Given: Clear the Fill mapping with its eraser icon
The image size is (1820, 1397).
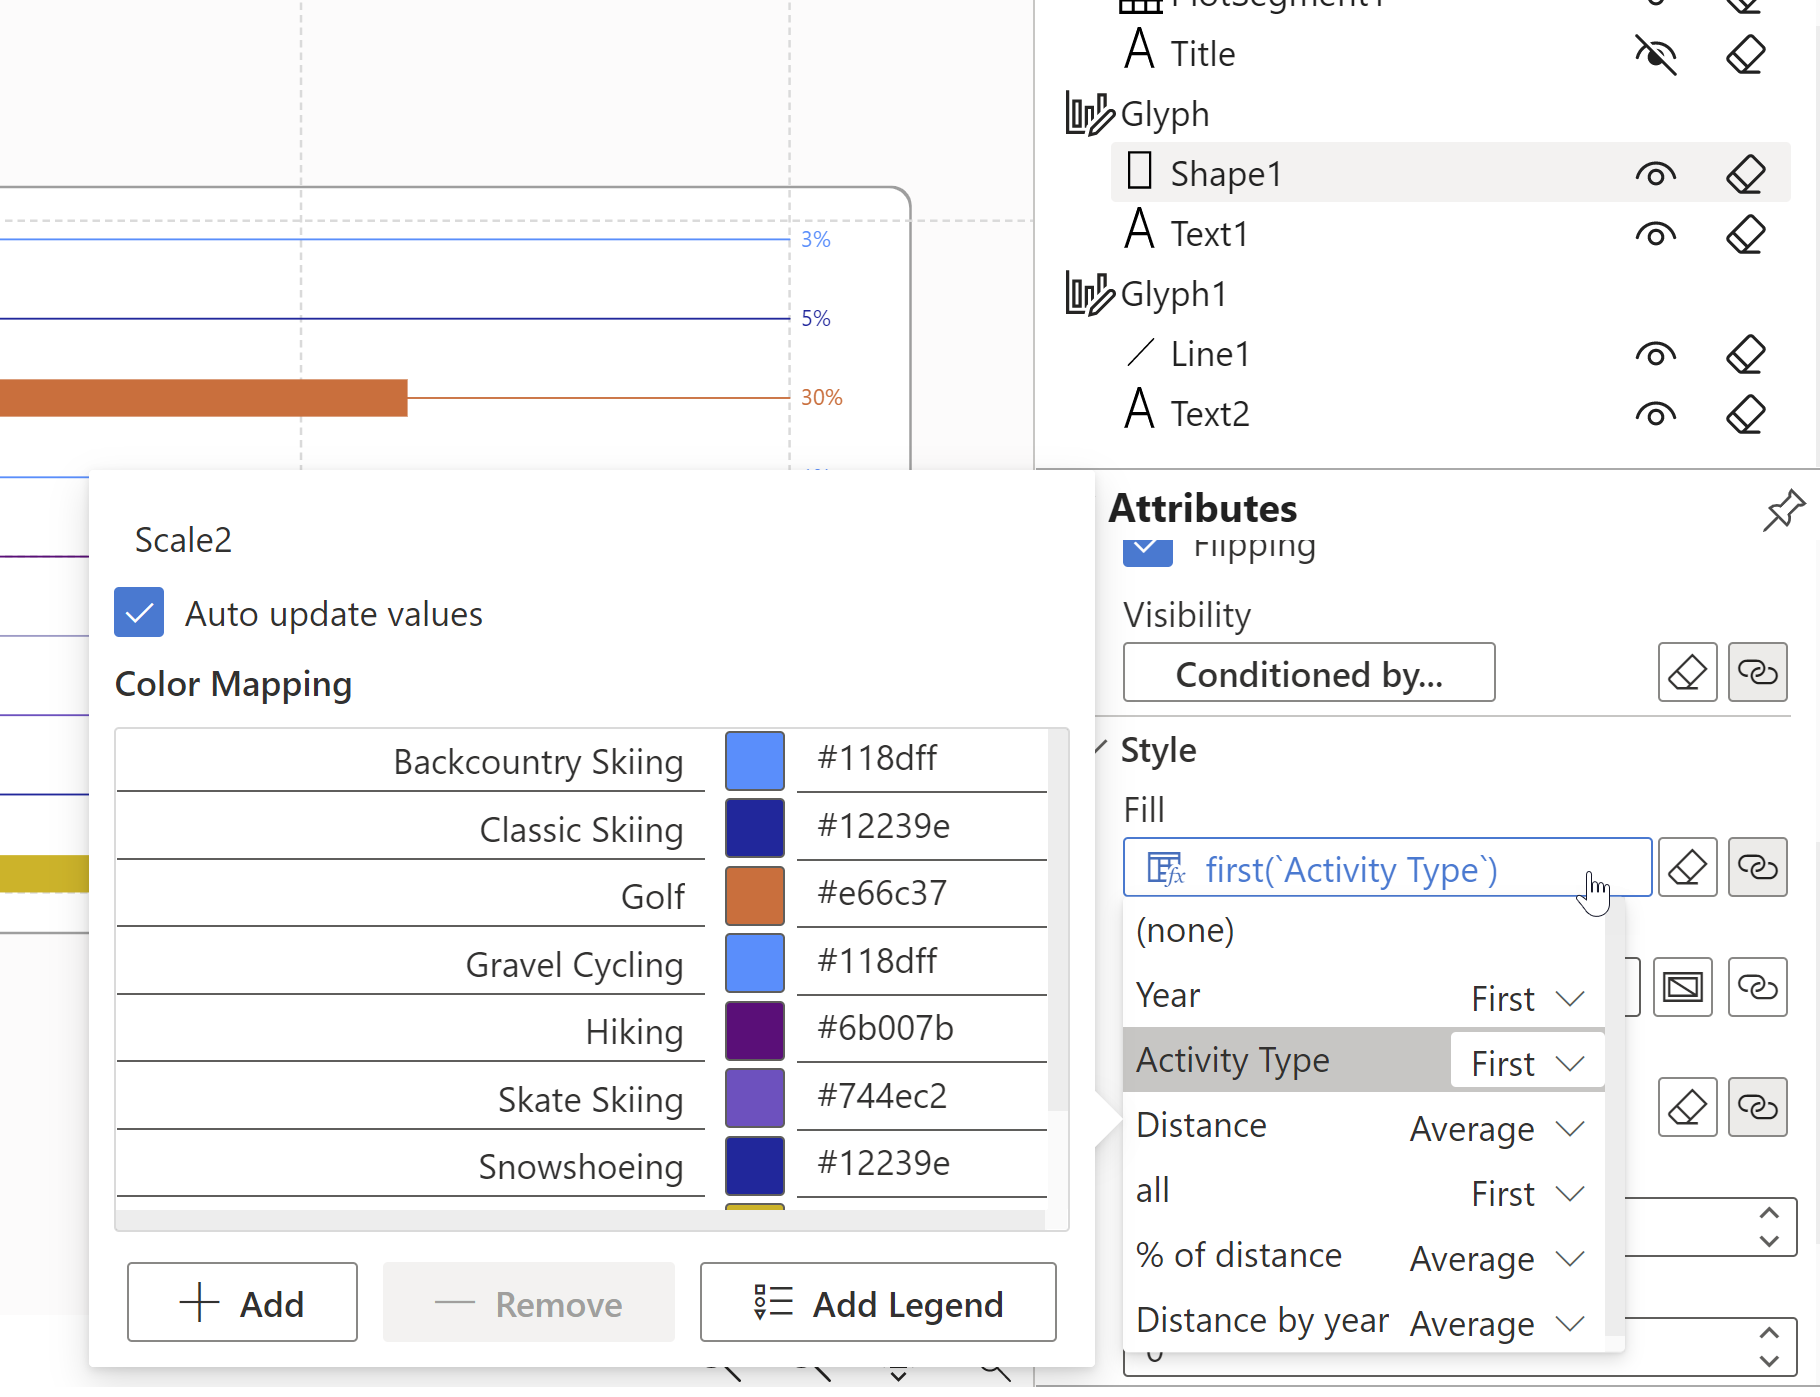Looking at the screenshot, I should point(1687,867).
